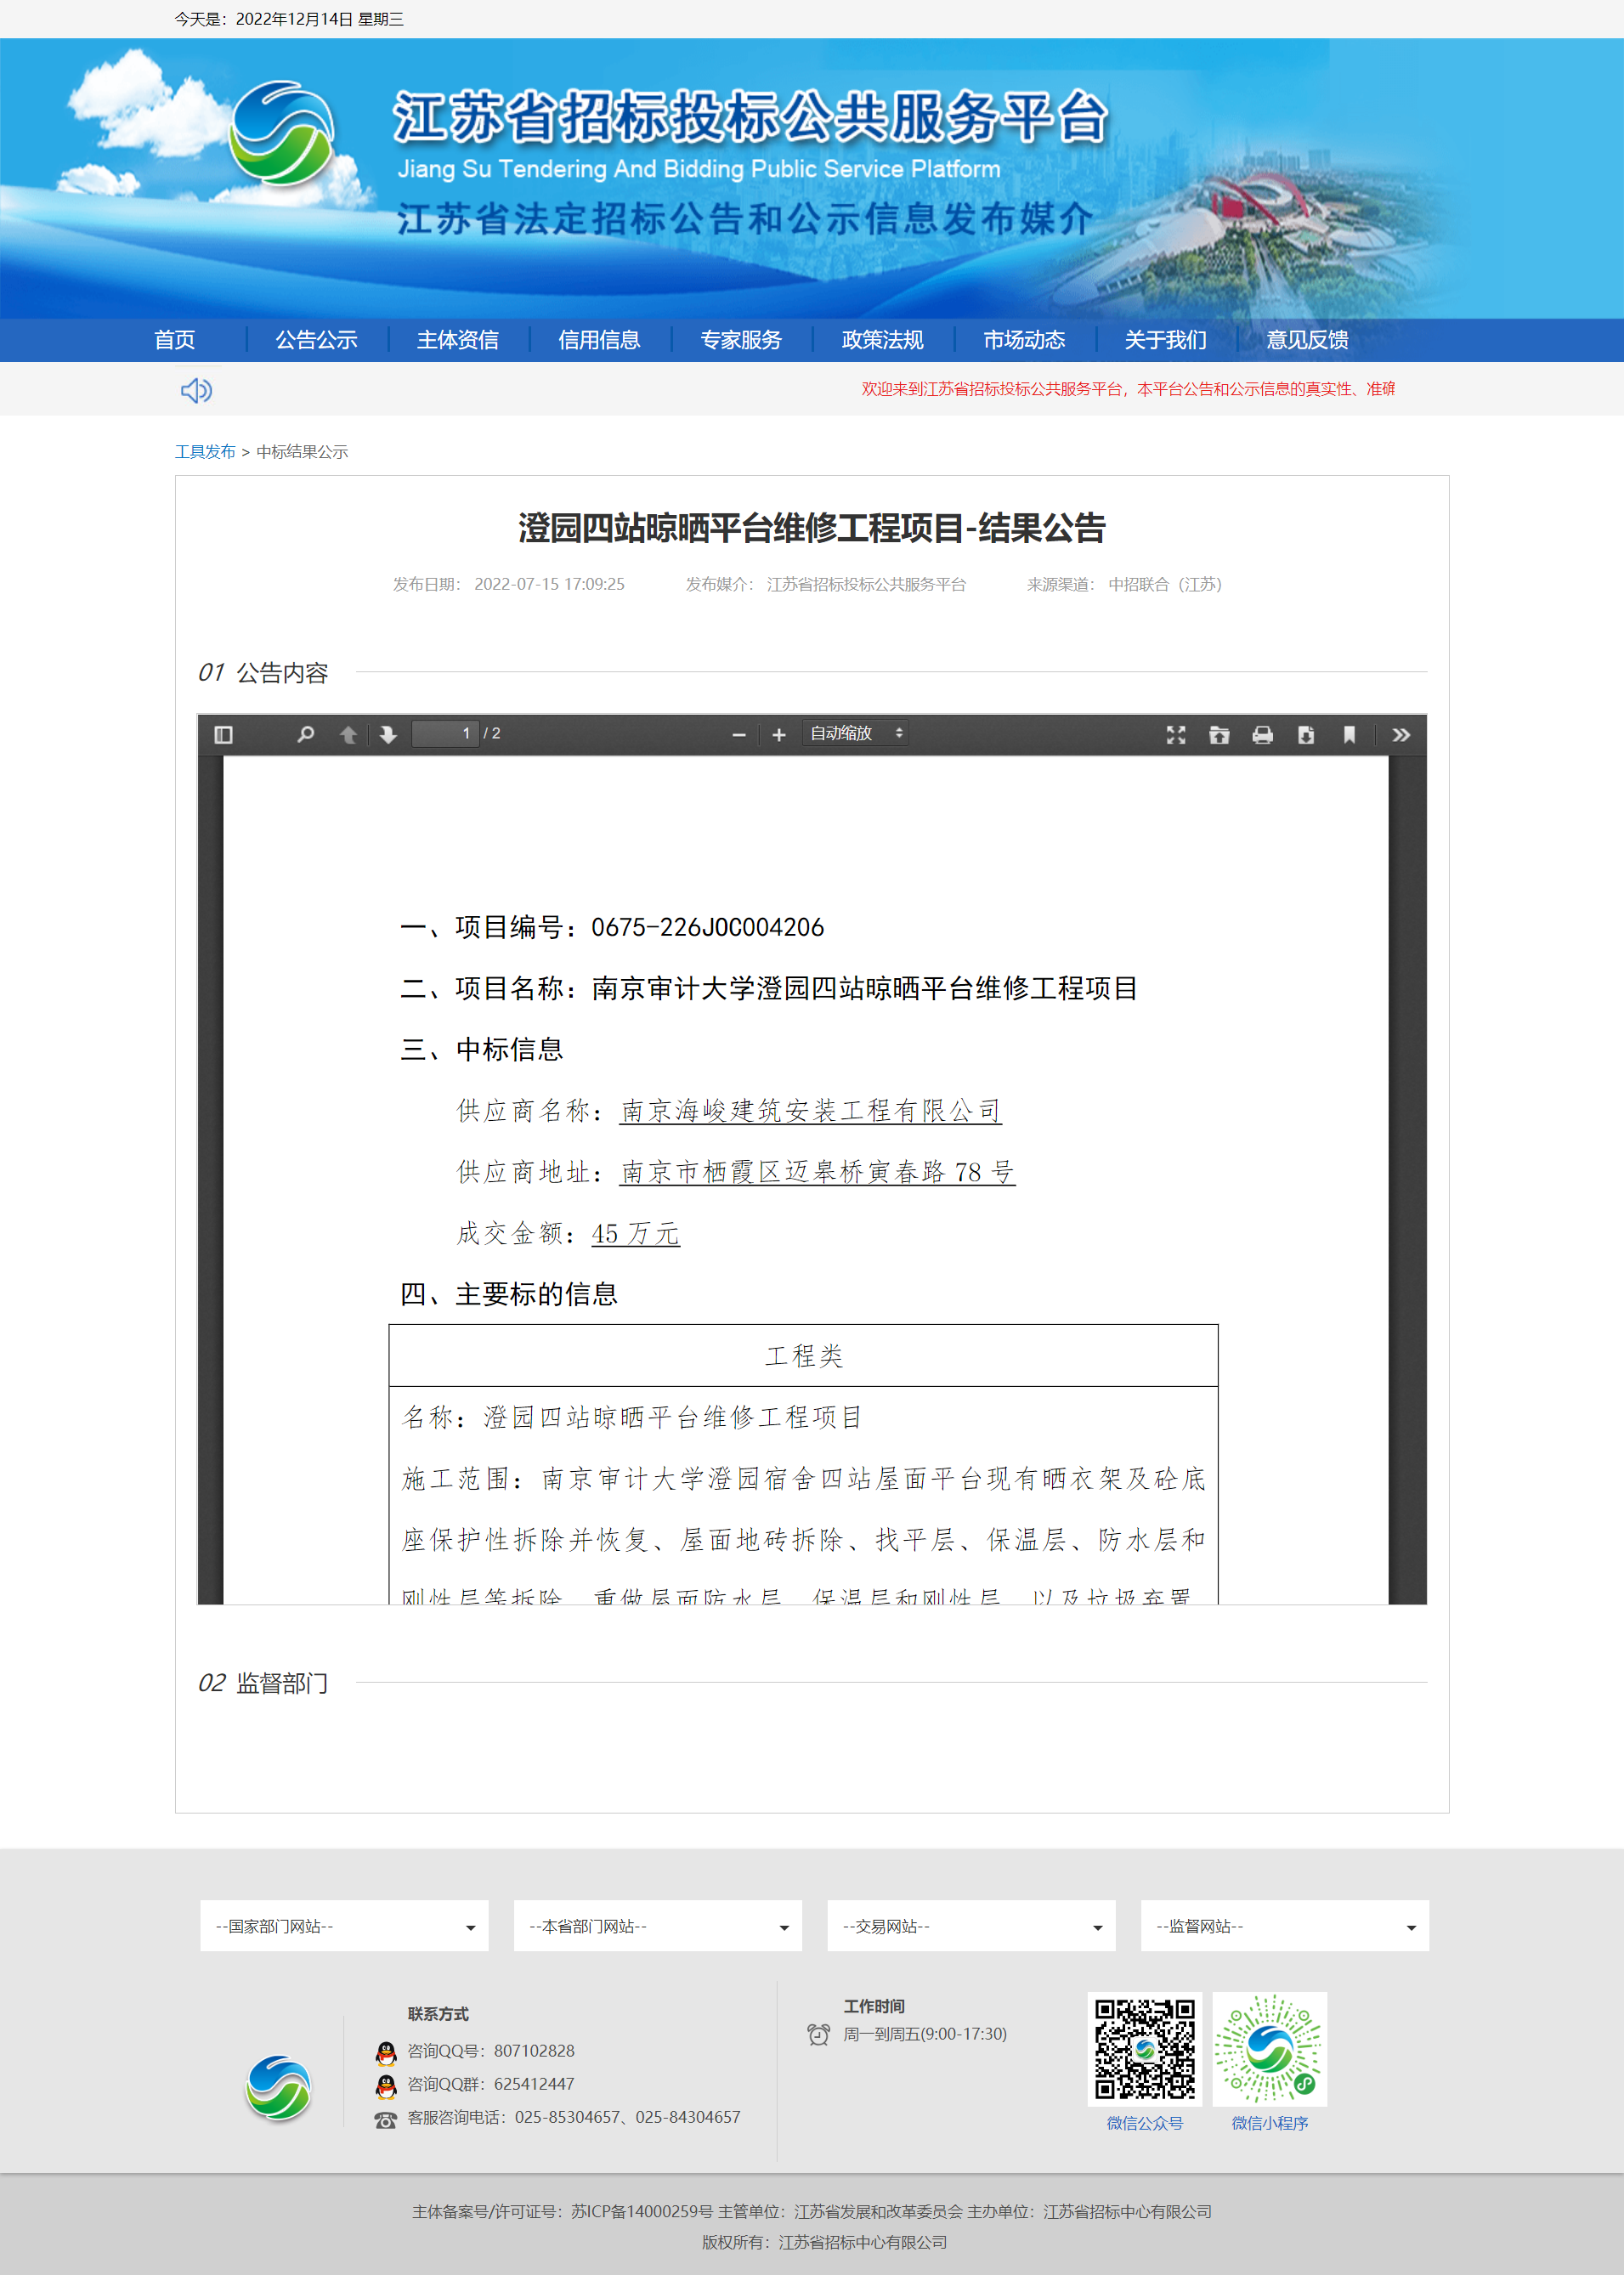Click the 工具发布 breadcrumb link
This screenshot has width=1624, height=2275.
(205, 452)
